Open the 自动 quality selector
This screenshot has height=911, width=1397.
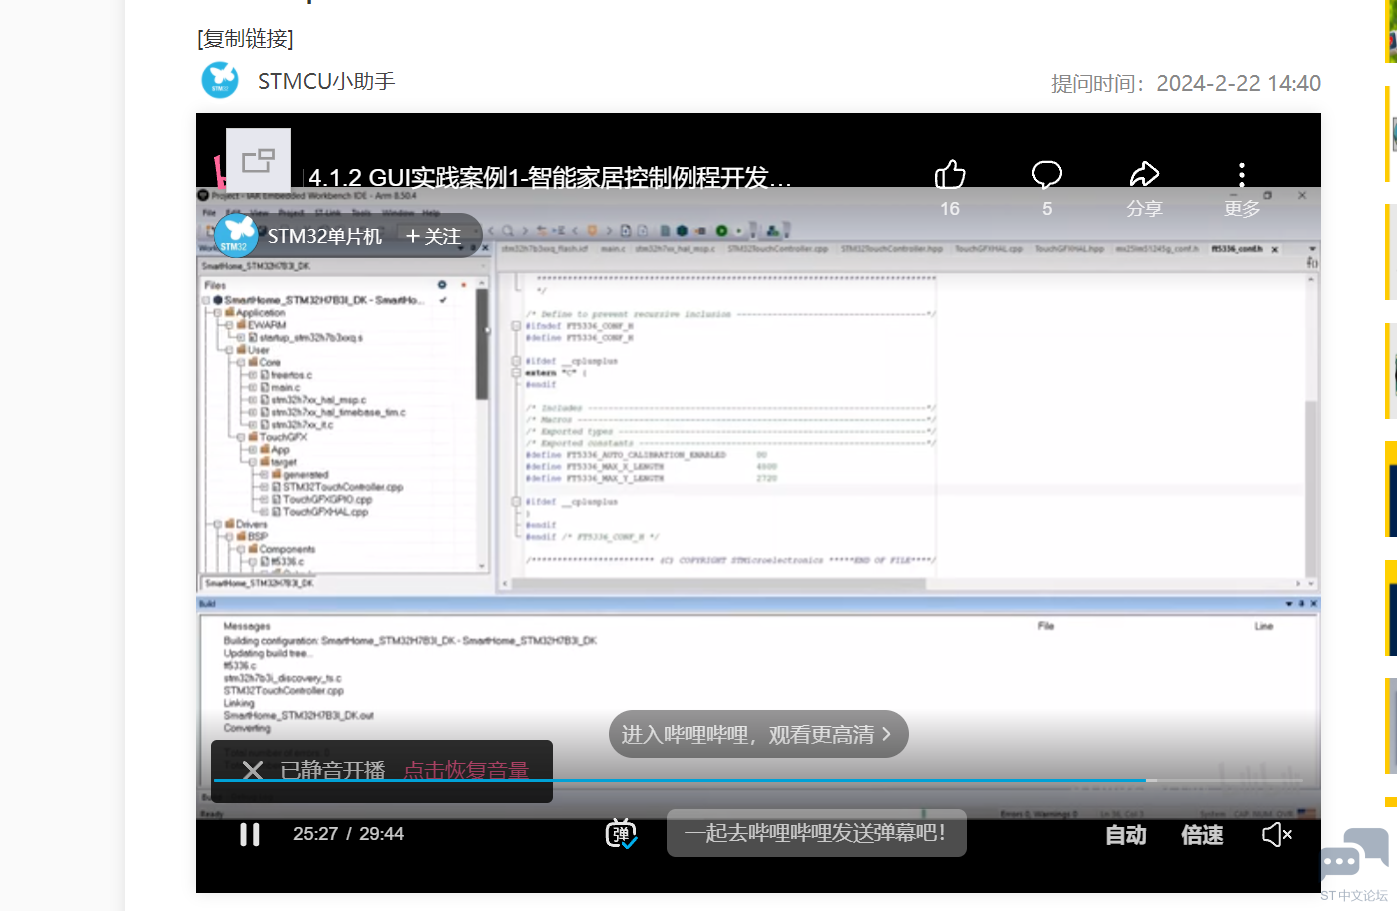[1126, 835]
